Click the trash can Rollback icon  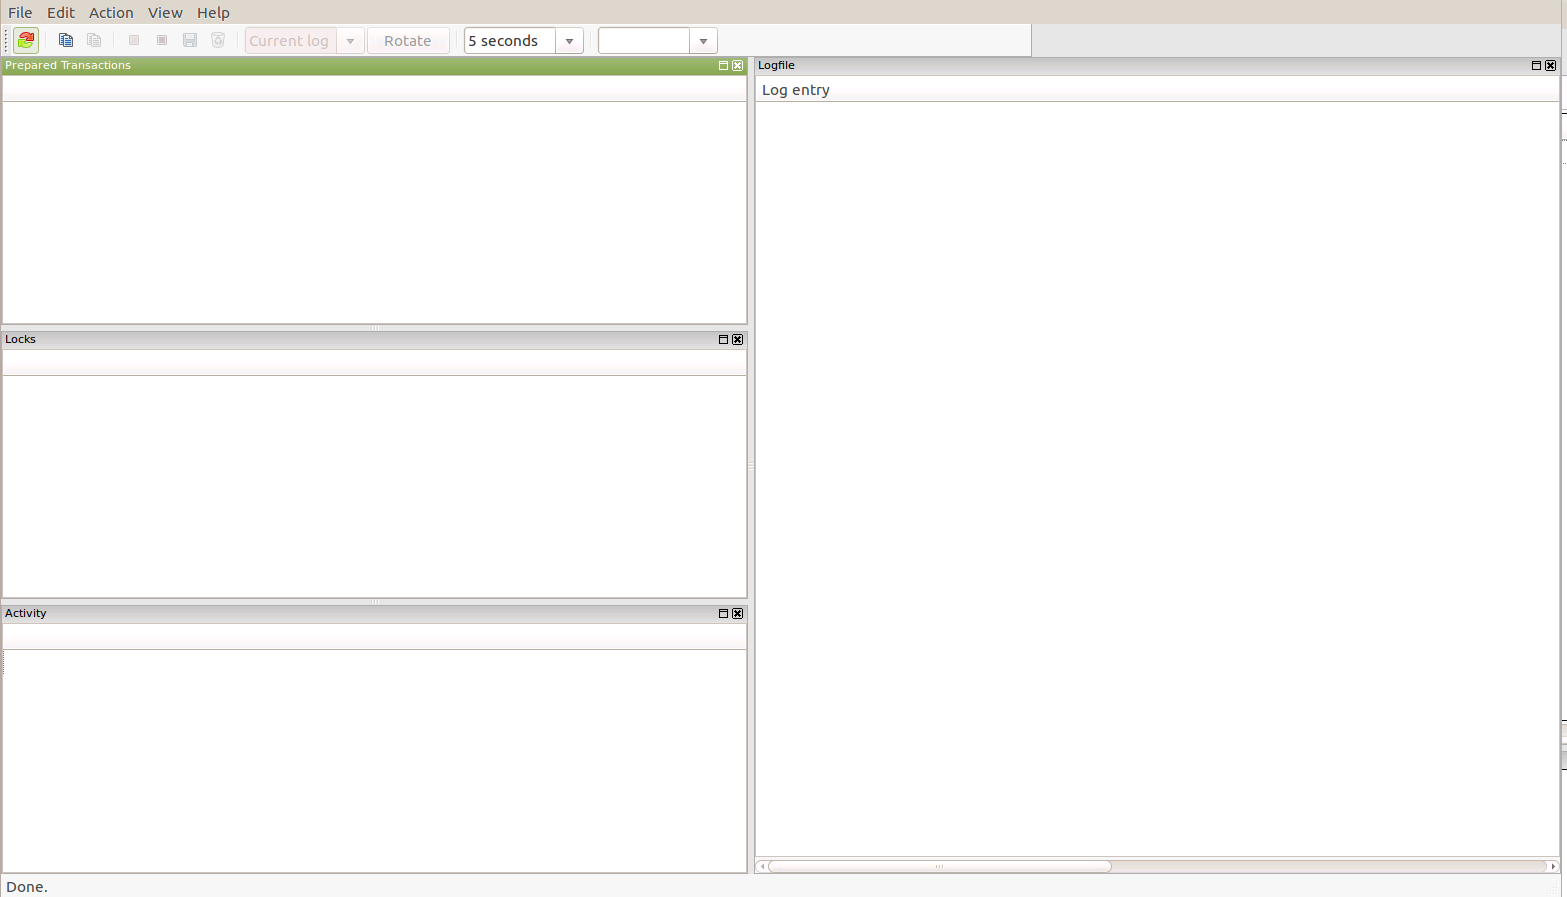pyautogui.click(x=218, y=40)
